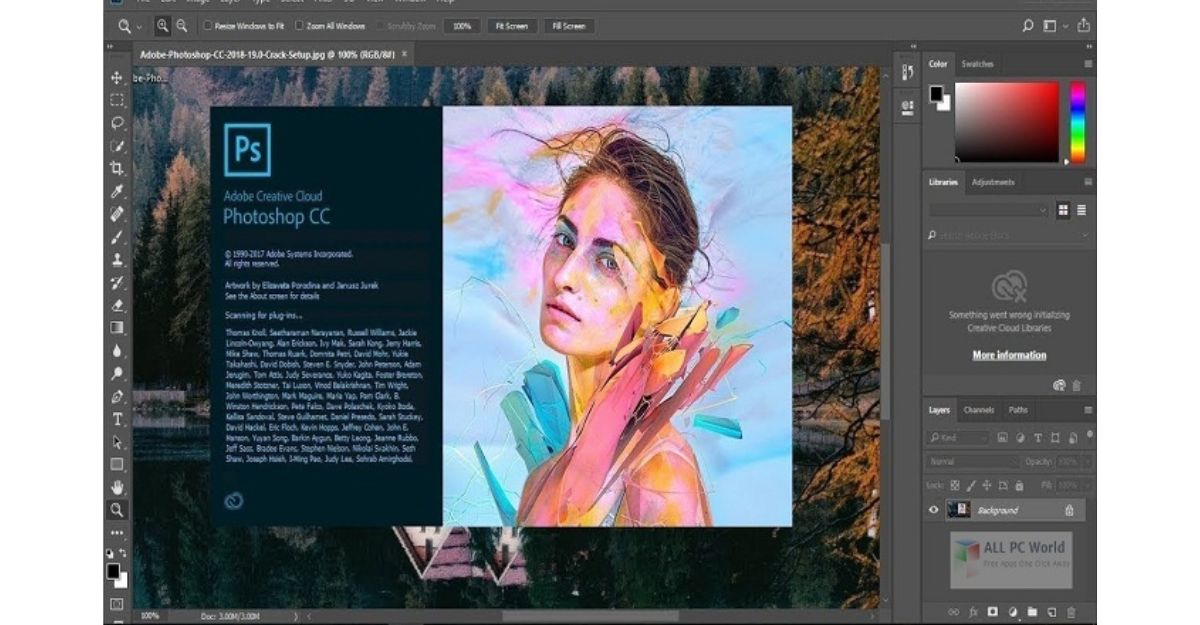Image resolution: width=1200 pixels, height=625 pixels.
Task: Click the Share image icon at top right
Action: coord(1084,25)
